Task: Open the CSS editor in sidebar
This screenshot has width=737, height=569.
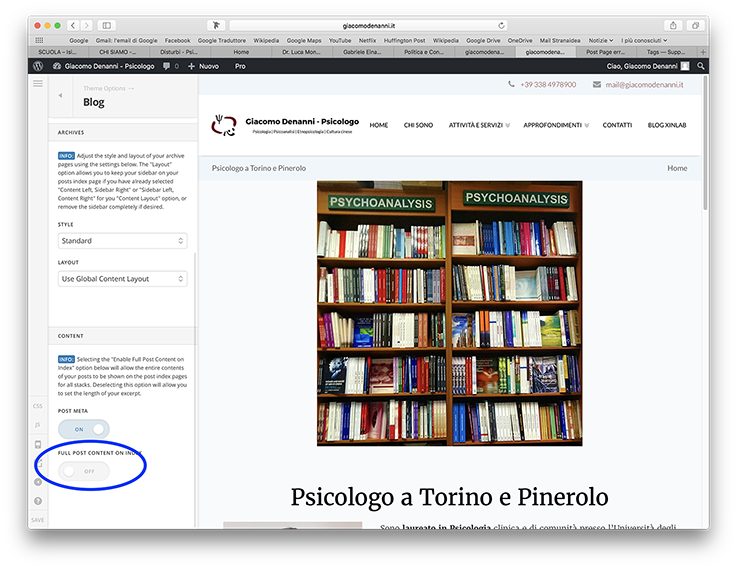Action: tap(38, 406)
